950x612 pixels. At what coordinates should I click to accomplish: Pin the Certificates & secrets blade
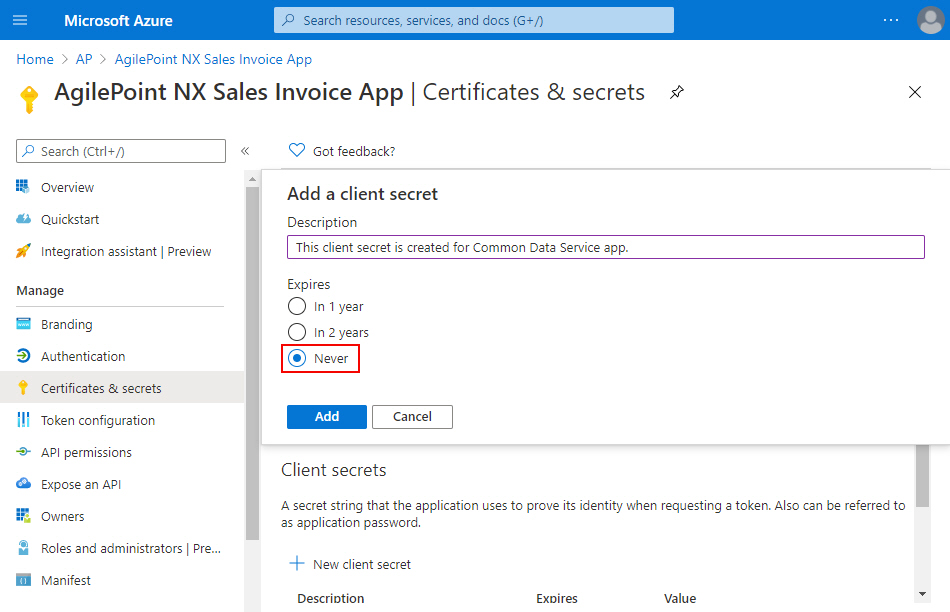point(677,92)
